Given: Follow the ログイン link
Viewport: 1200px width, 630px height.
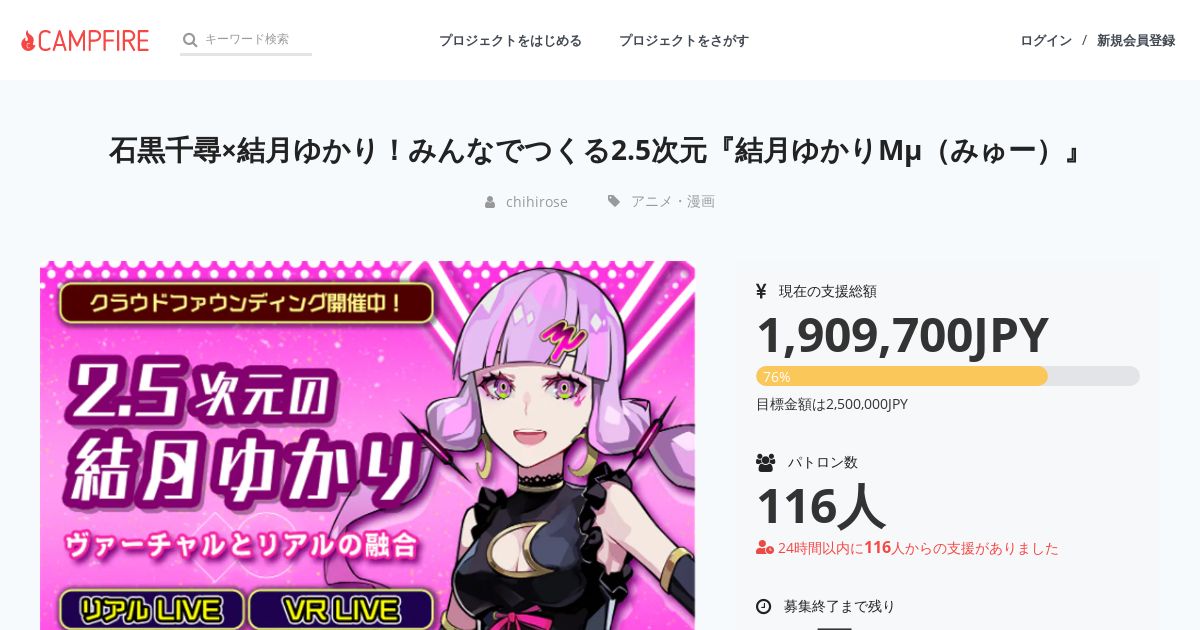Looking at the screenshot, I should (x=1046, y=40).
